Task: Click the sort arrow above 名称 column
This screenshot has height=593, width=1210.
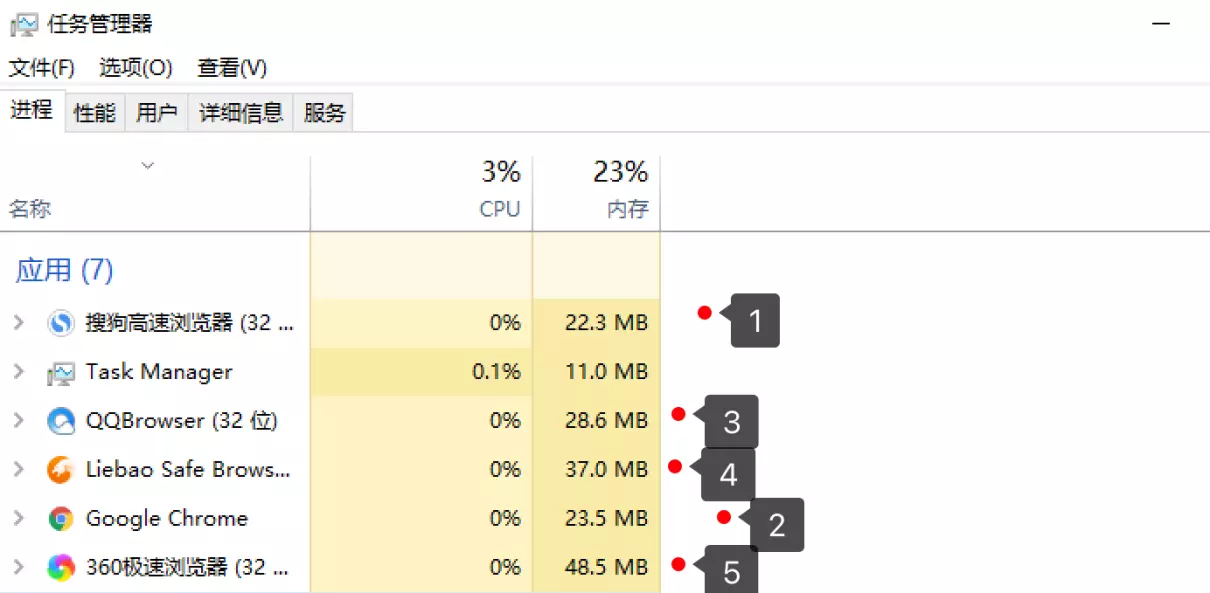Action: (148, 165)
